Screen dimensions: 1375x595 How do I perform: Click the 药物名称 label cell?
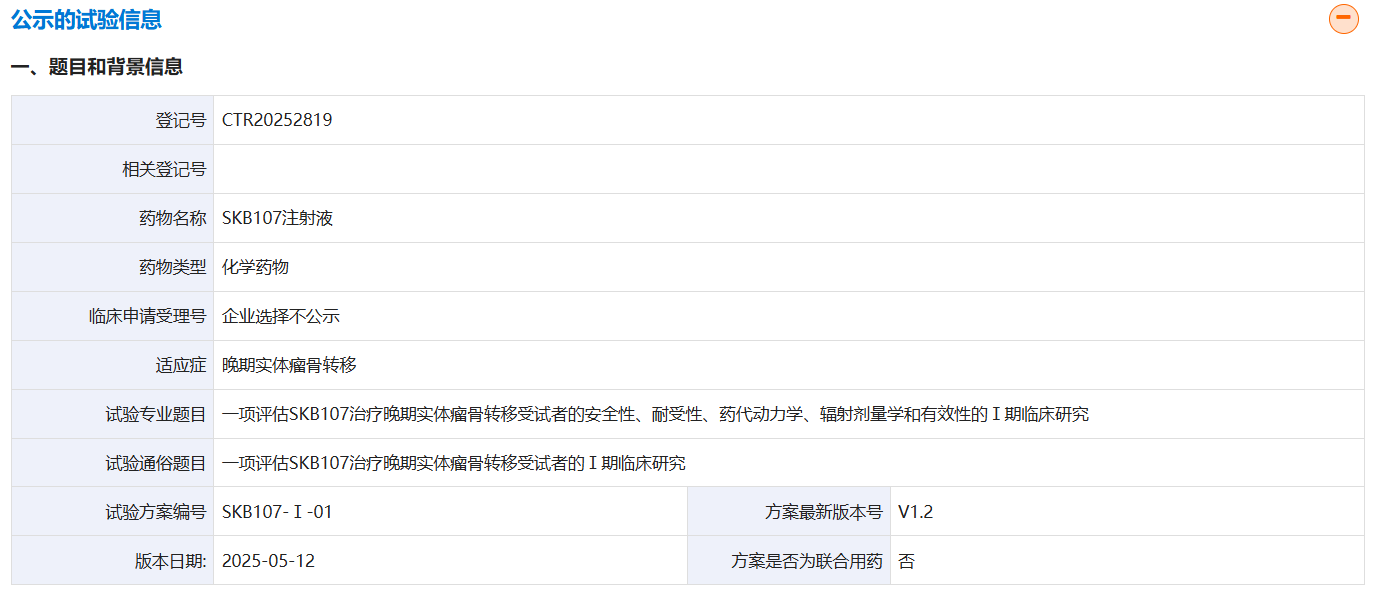[x=113, y=218]
